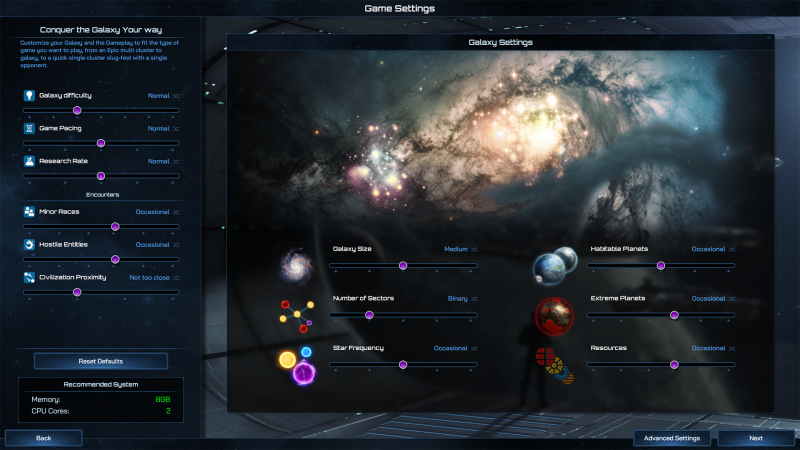Click the recommended CPU Cores value '2'
800x450 pixels.
point(168,411)
